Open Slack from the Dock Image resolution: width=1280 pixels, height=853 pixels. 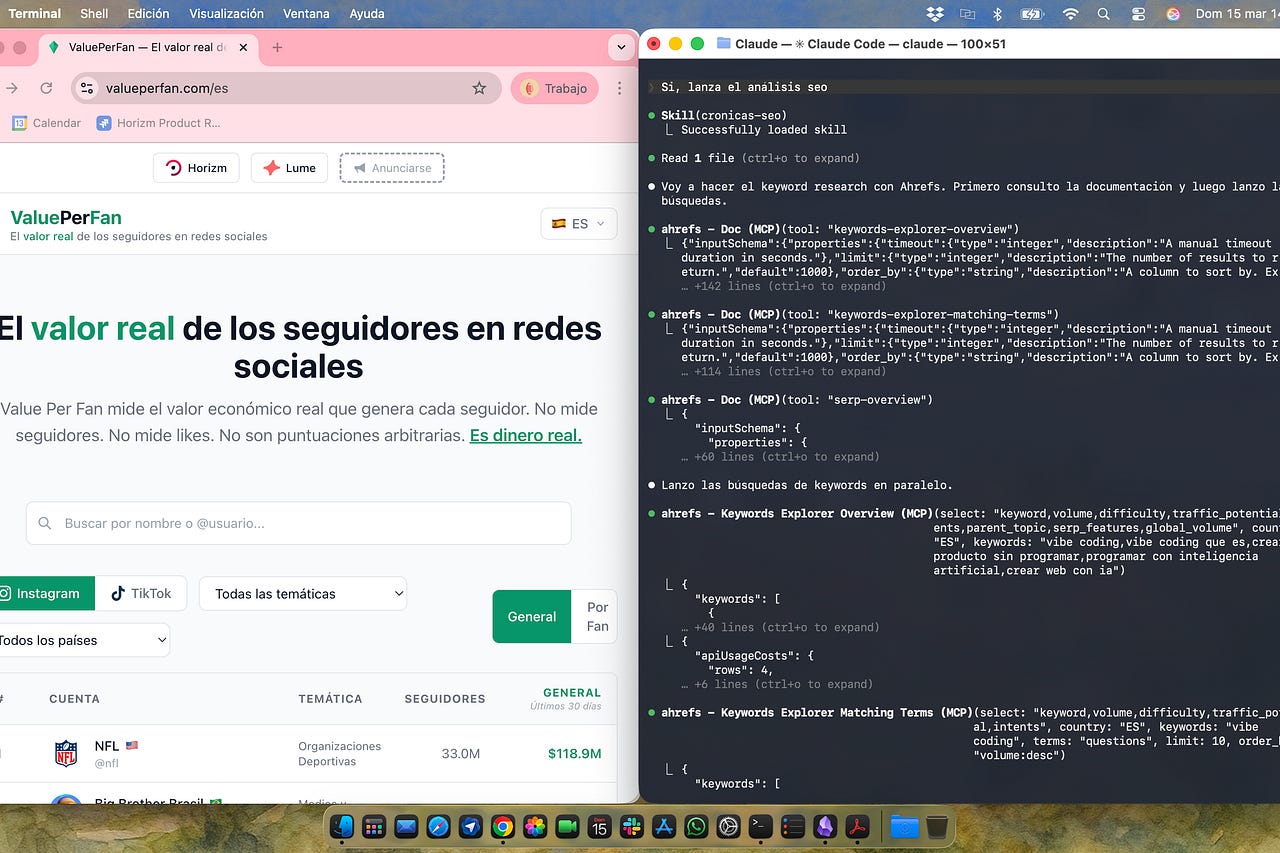(x=632, y=826)
